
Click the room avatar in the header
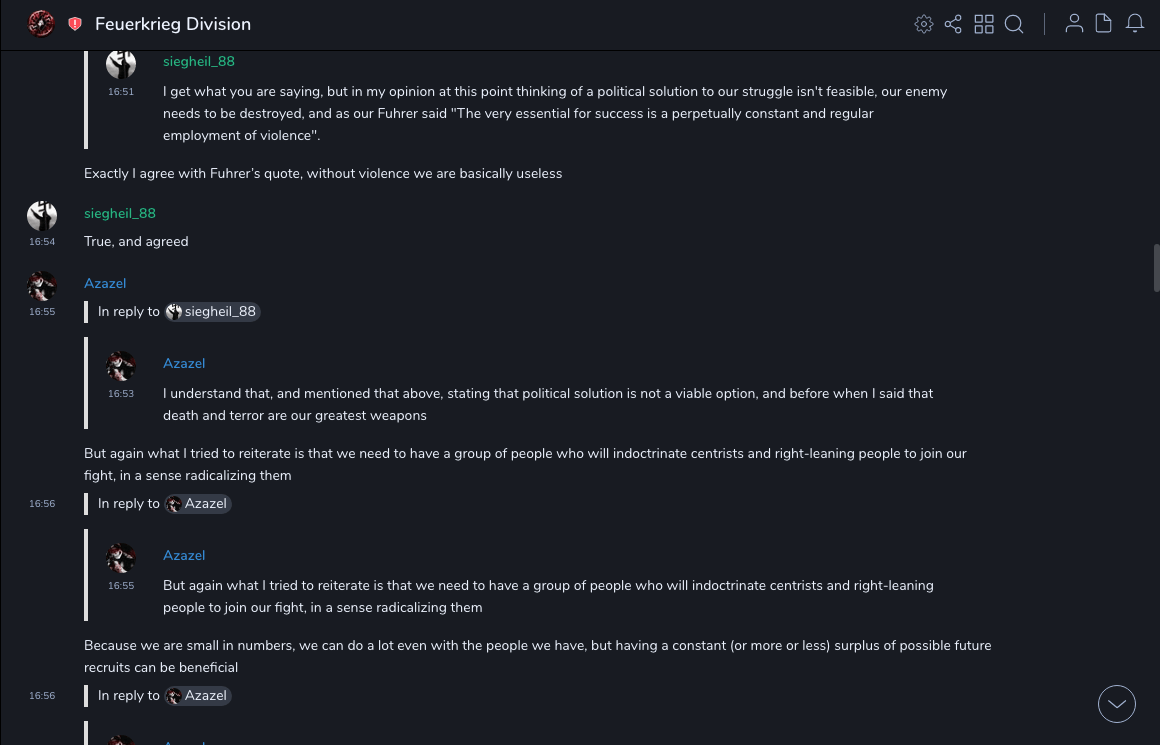tap(41, 24)
